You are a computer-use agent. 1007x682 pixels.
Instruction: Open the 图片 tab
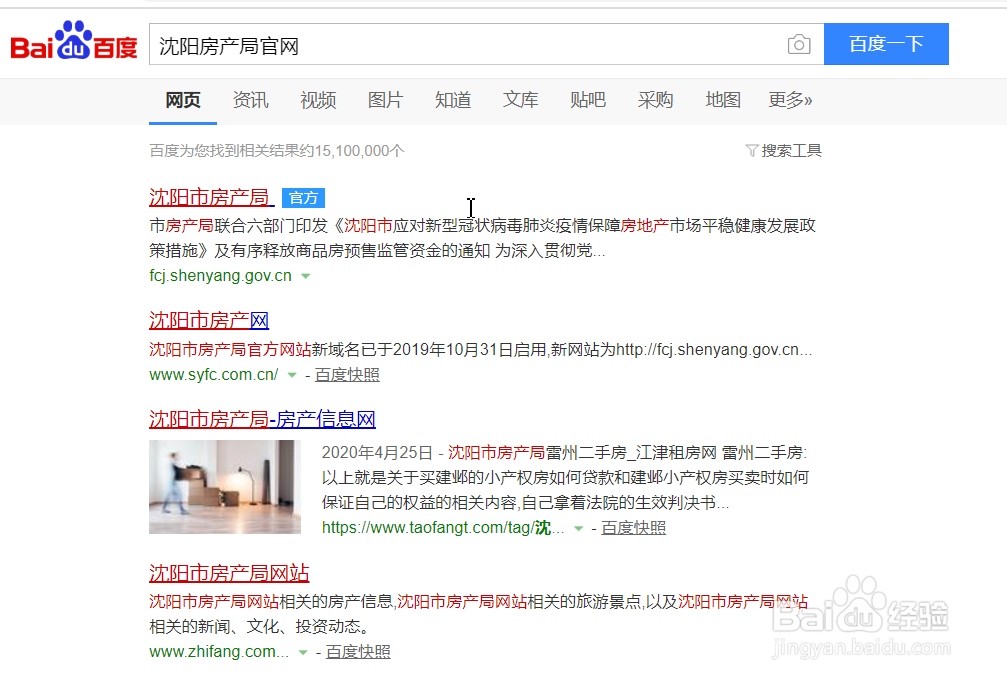tap(385, 100)
